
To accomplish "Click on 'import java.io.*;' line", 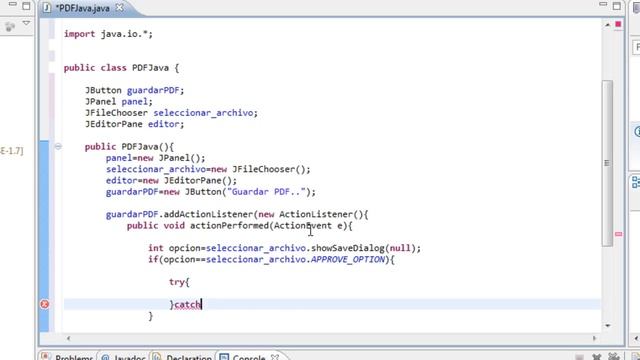I will tap(108, 34).
